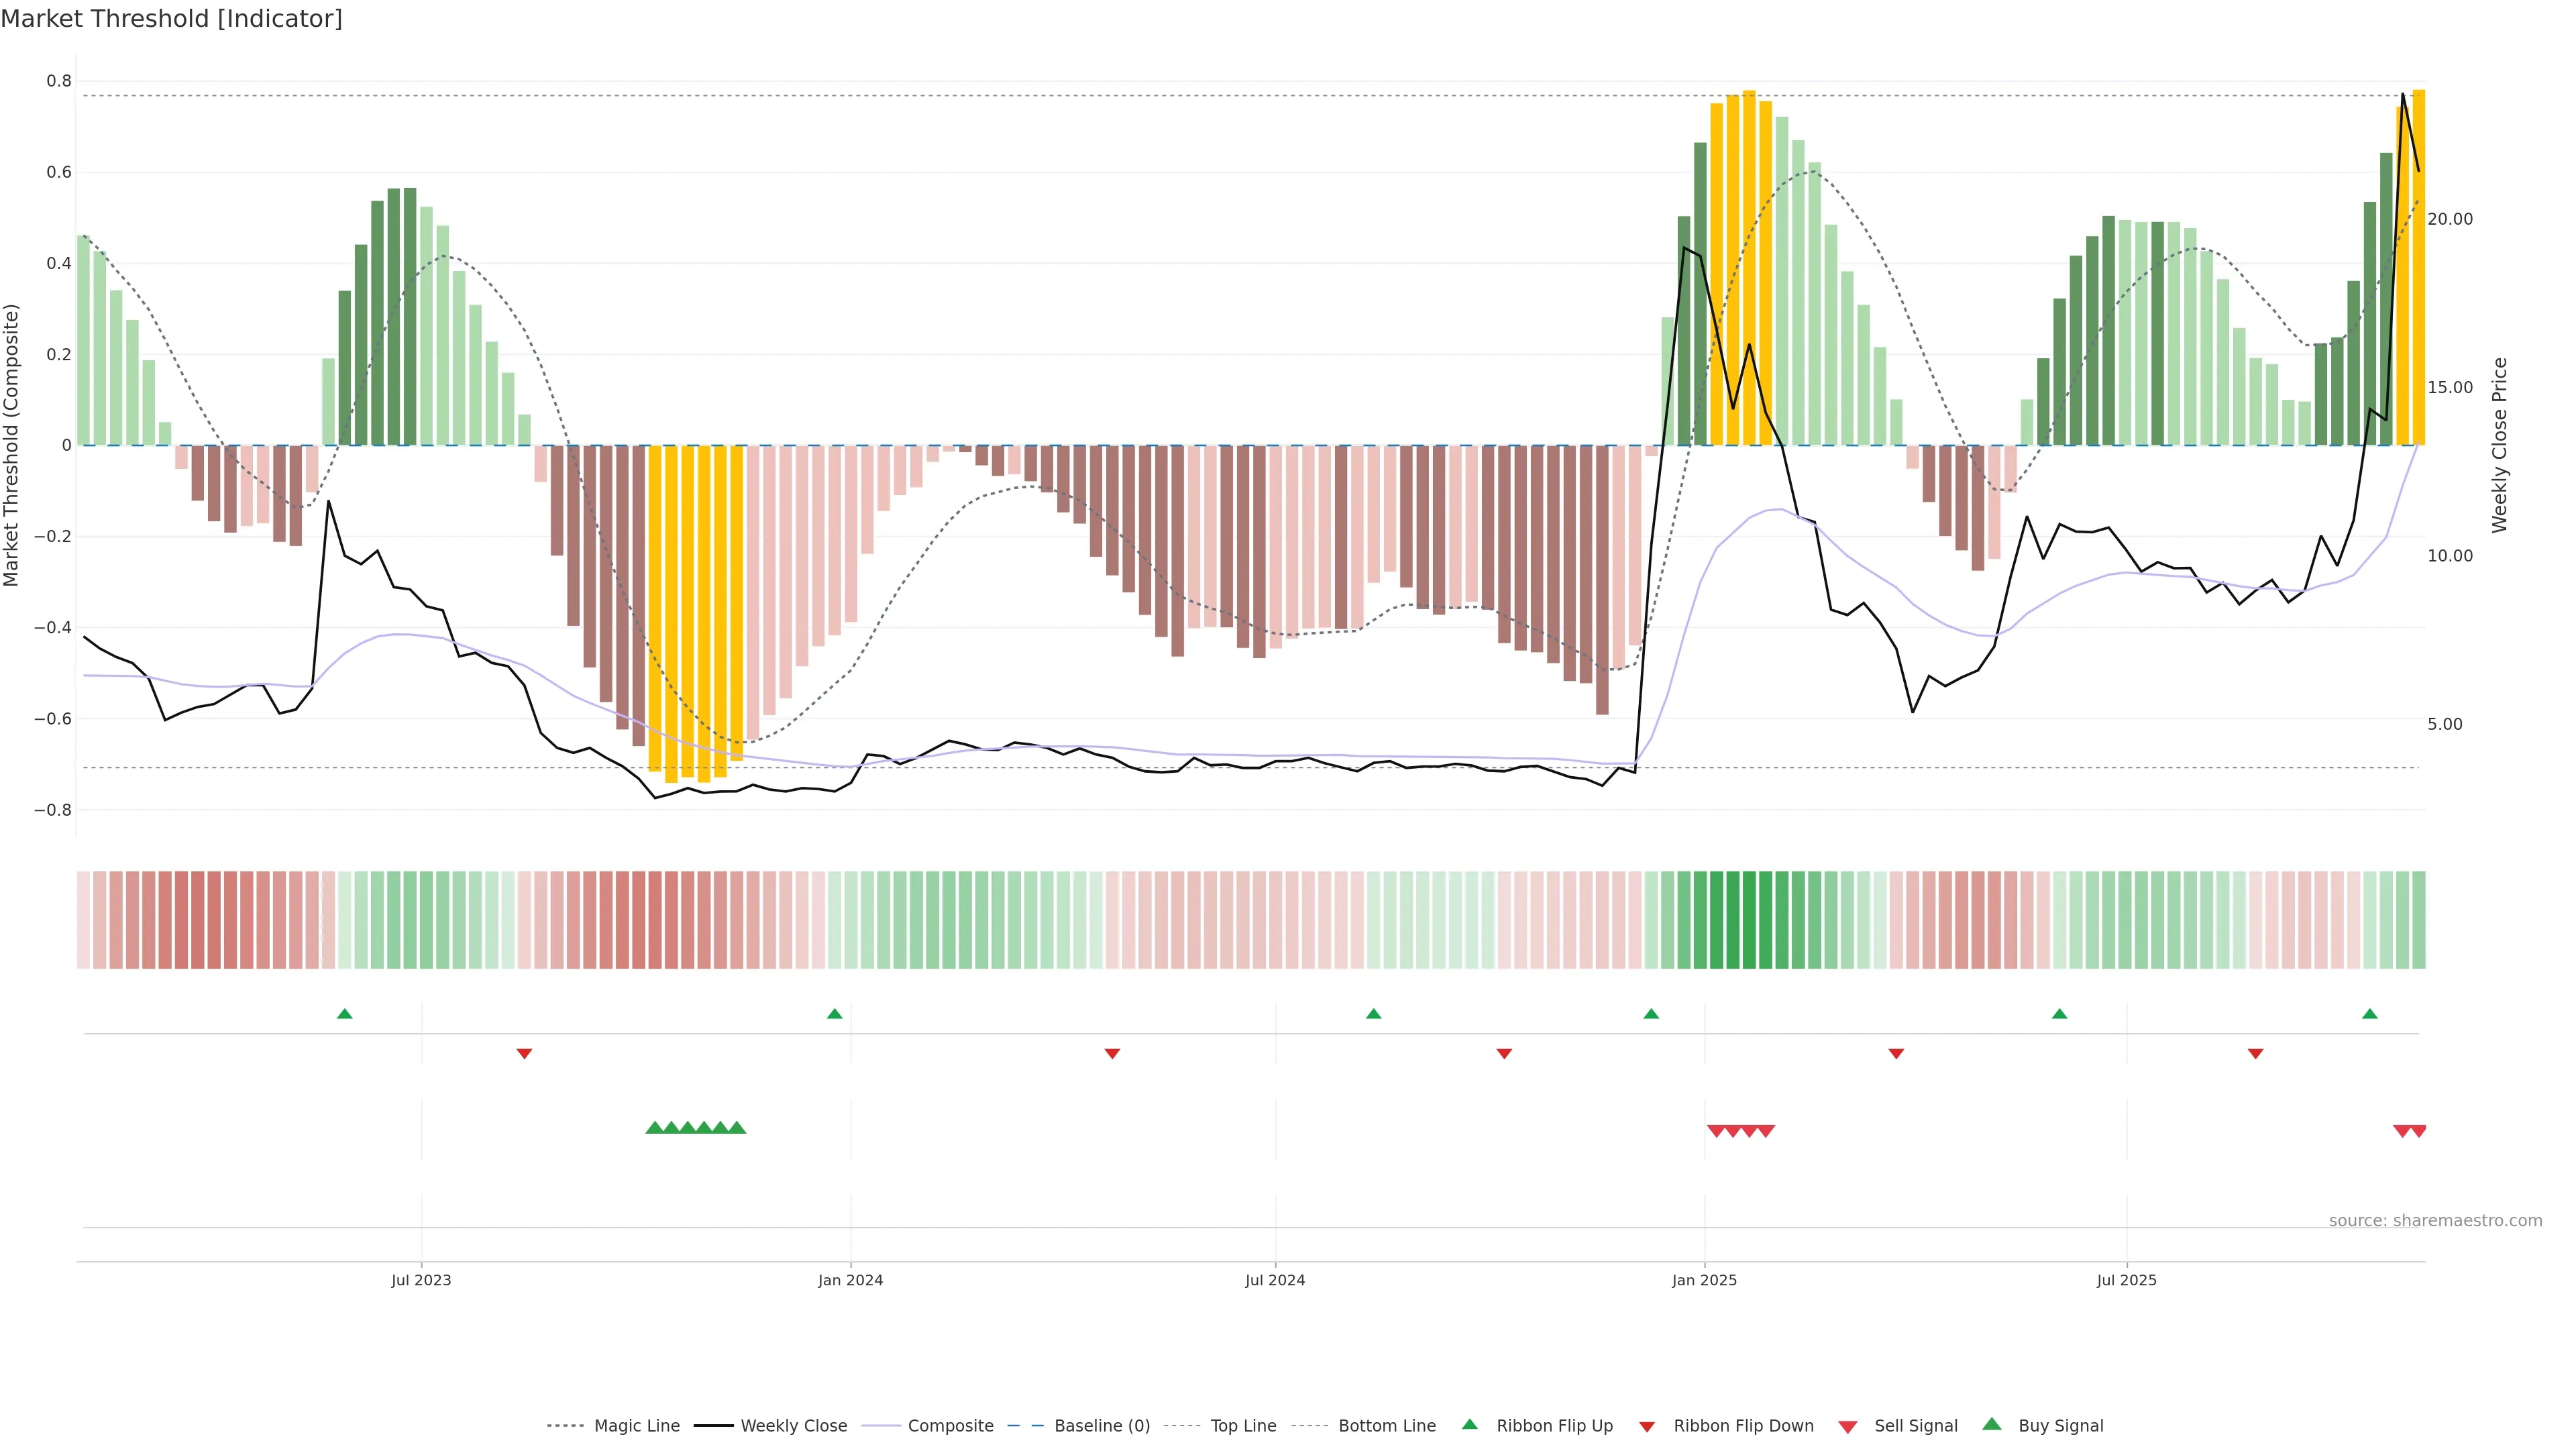
Task: Click the Sell Signal legend triangle icon
Action: [x=1848, y=1427]
